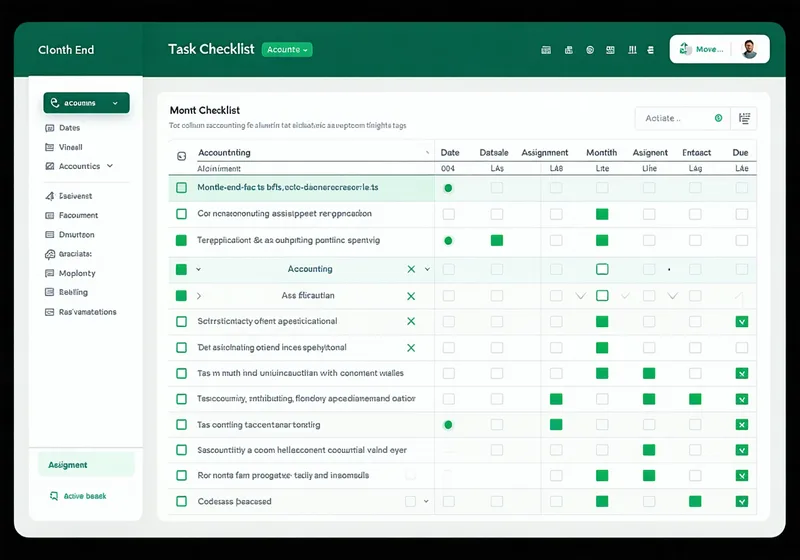Click the fourth header toolbar grid icon
Image resolution: width=800 pixels, height=560 pixels.
(610, 50)
